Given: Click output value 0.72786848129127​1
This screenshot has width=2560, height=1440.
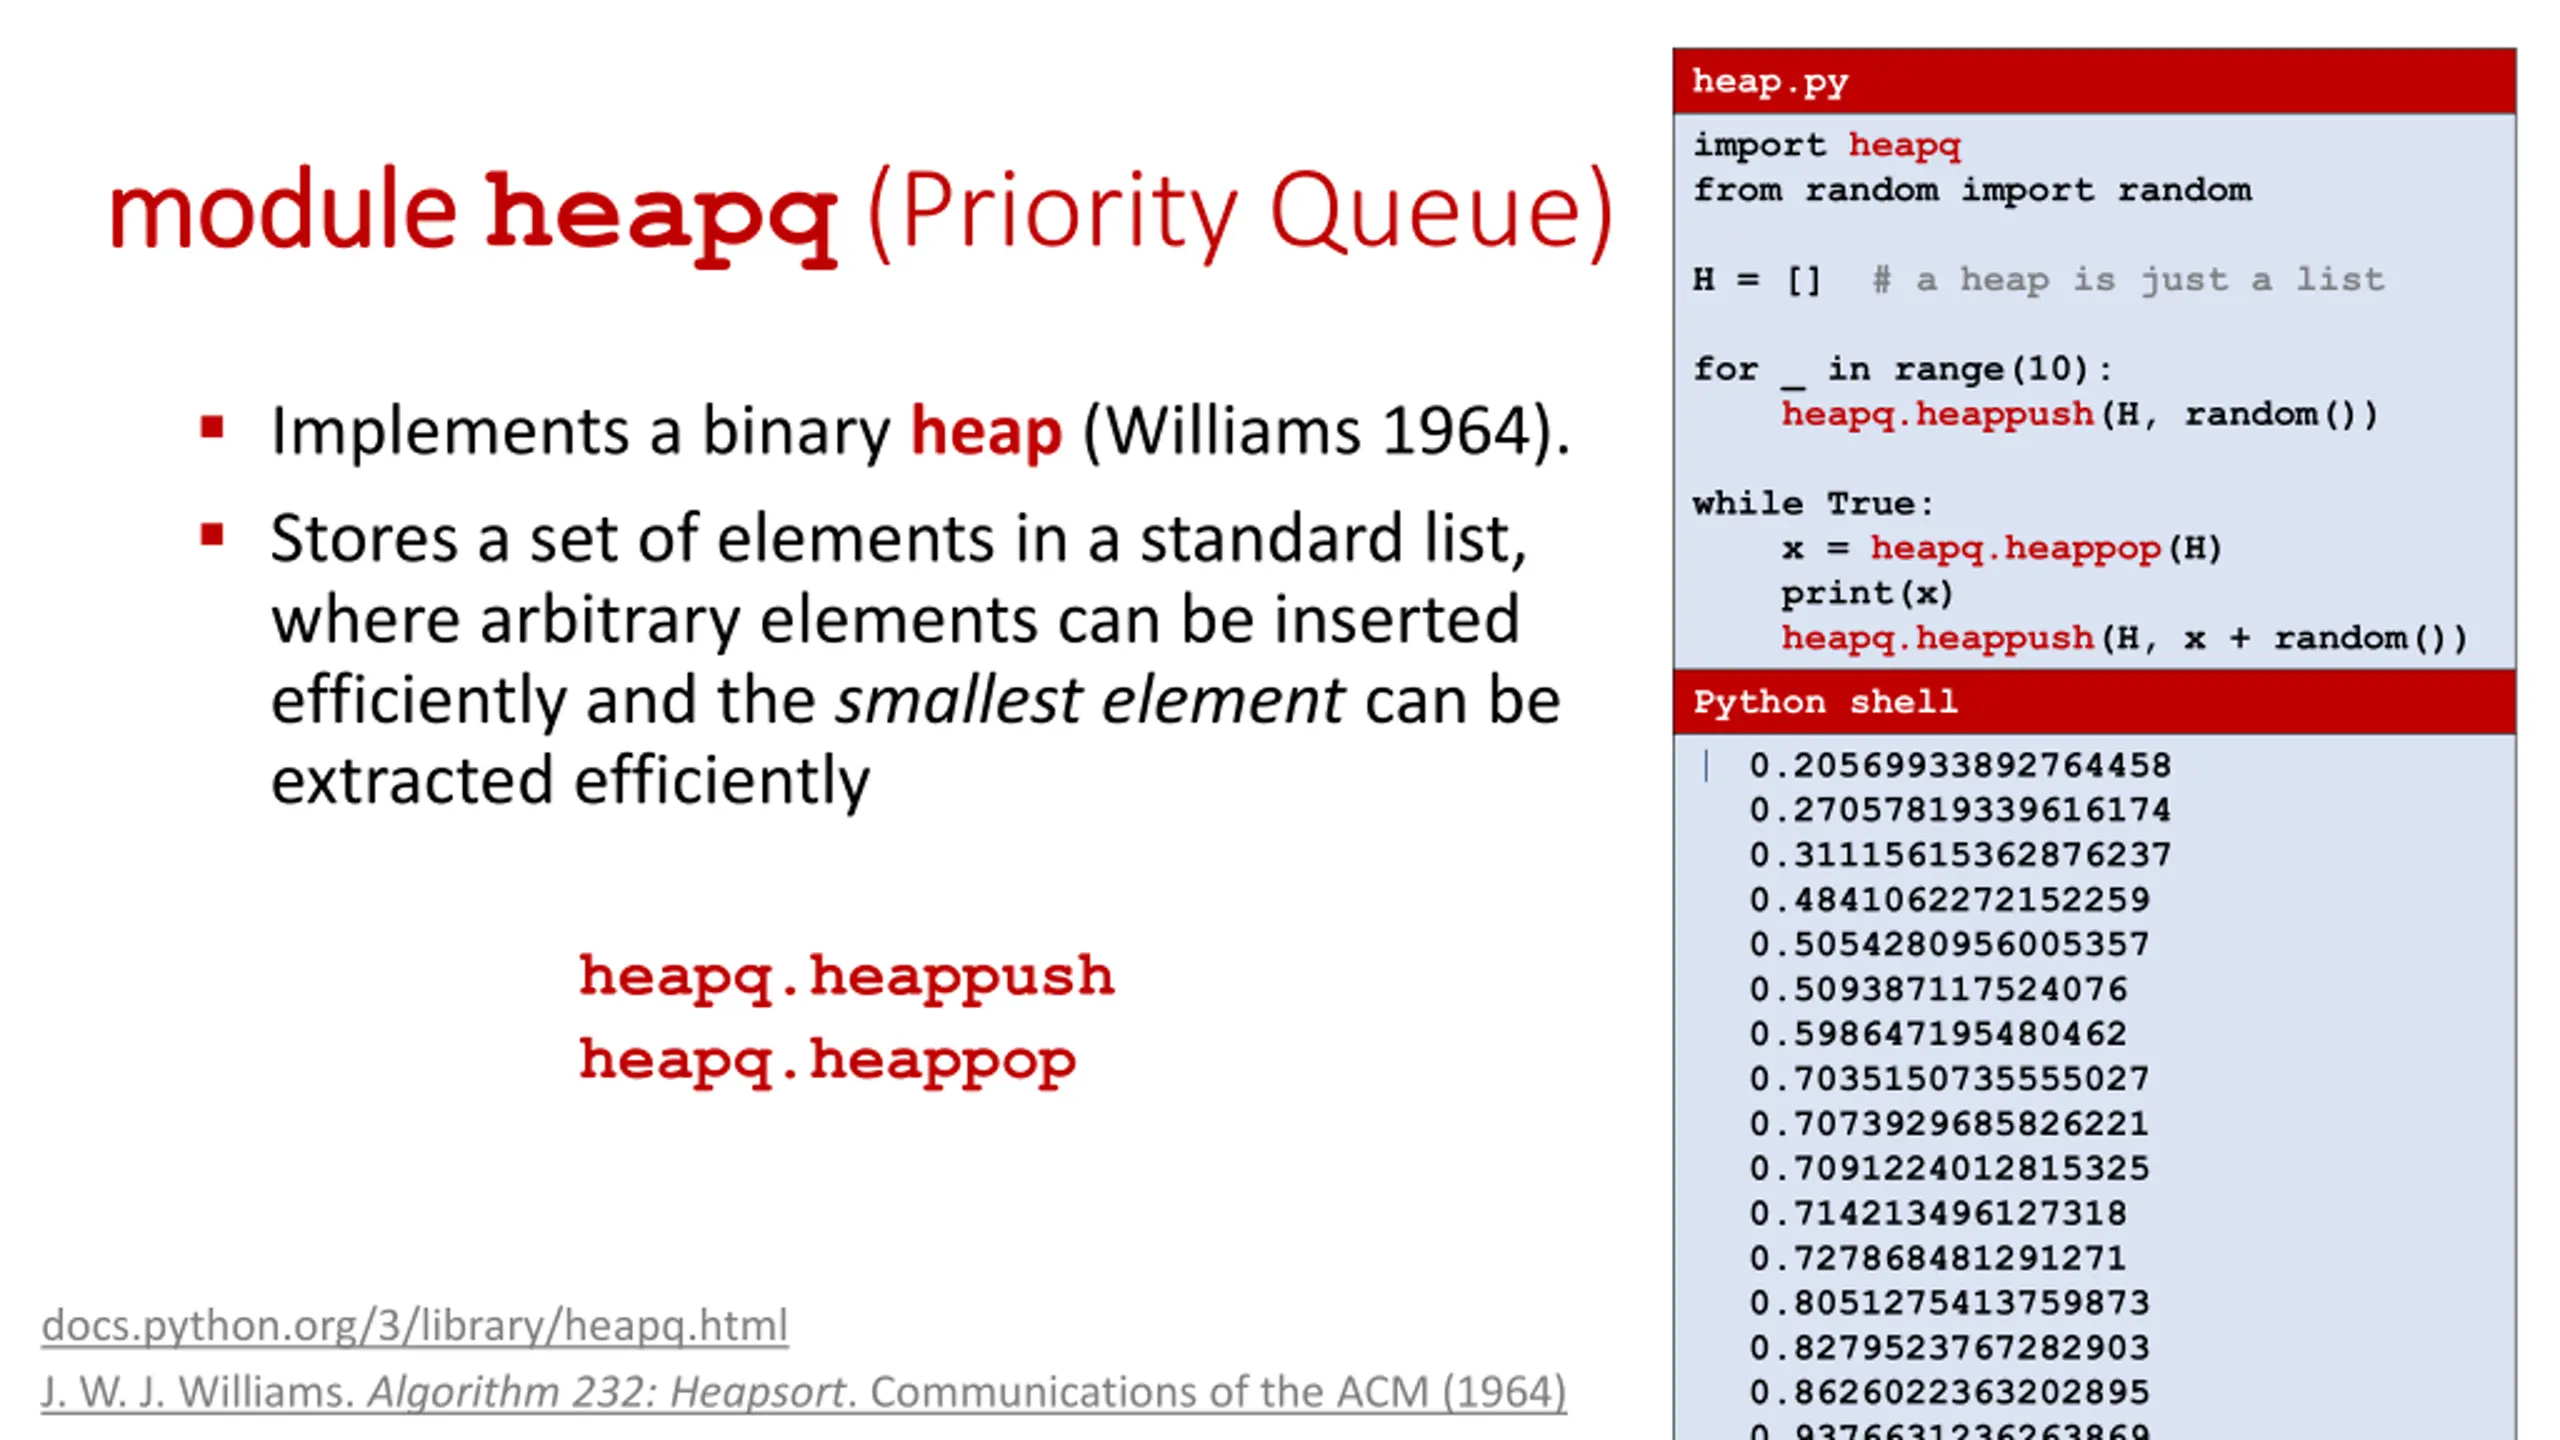Looking at the screenshot, I should (x=1938, y=1258).
